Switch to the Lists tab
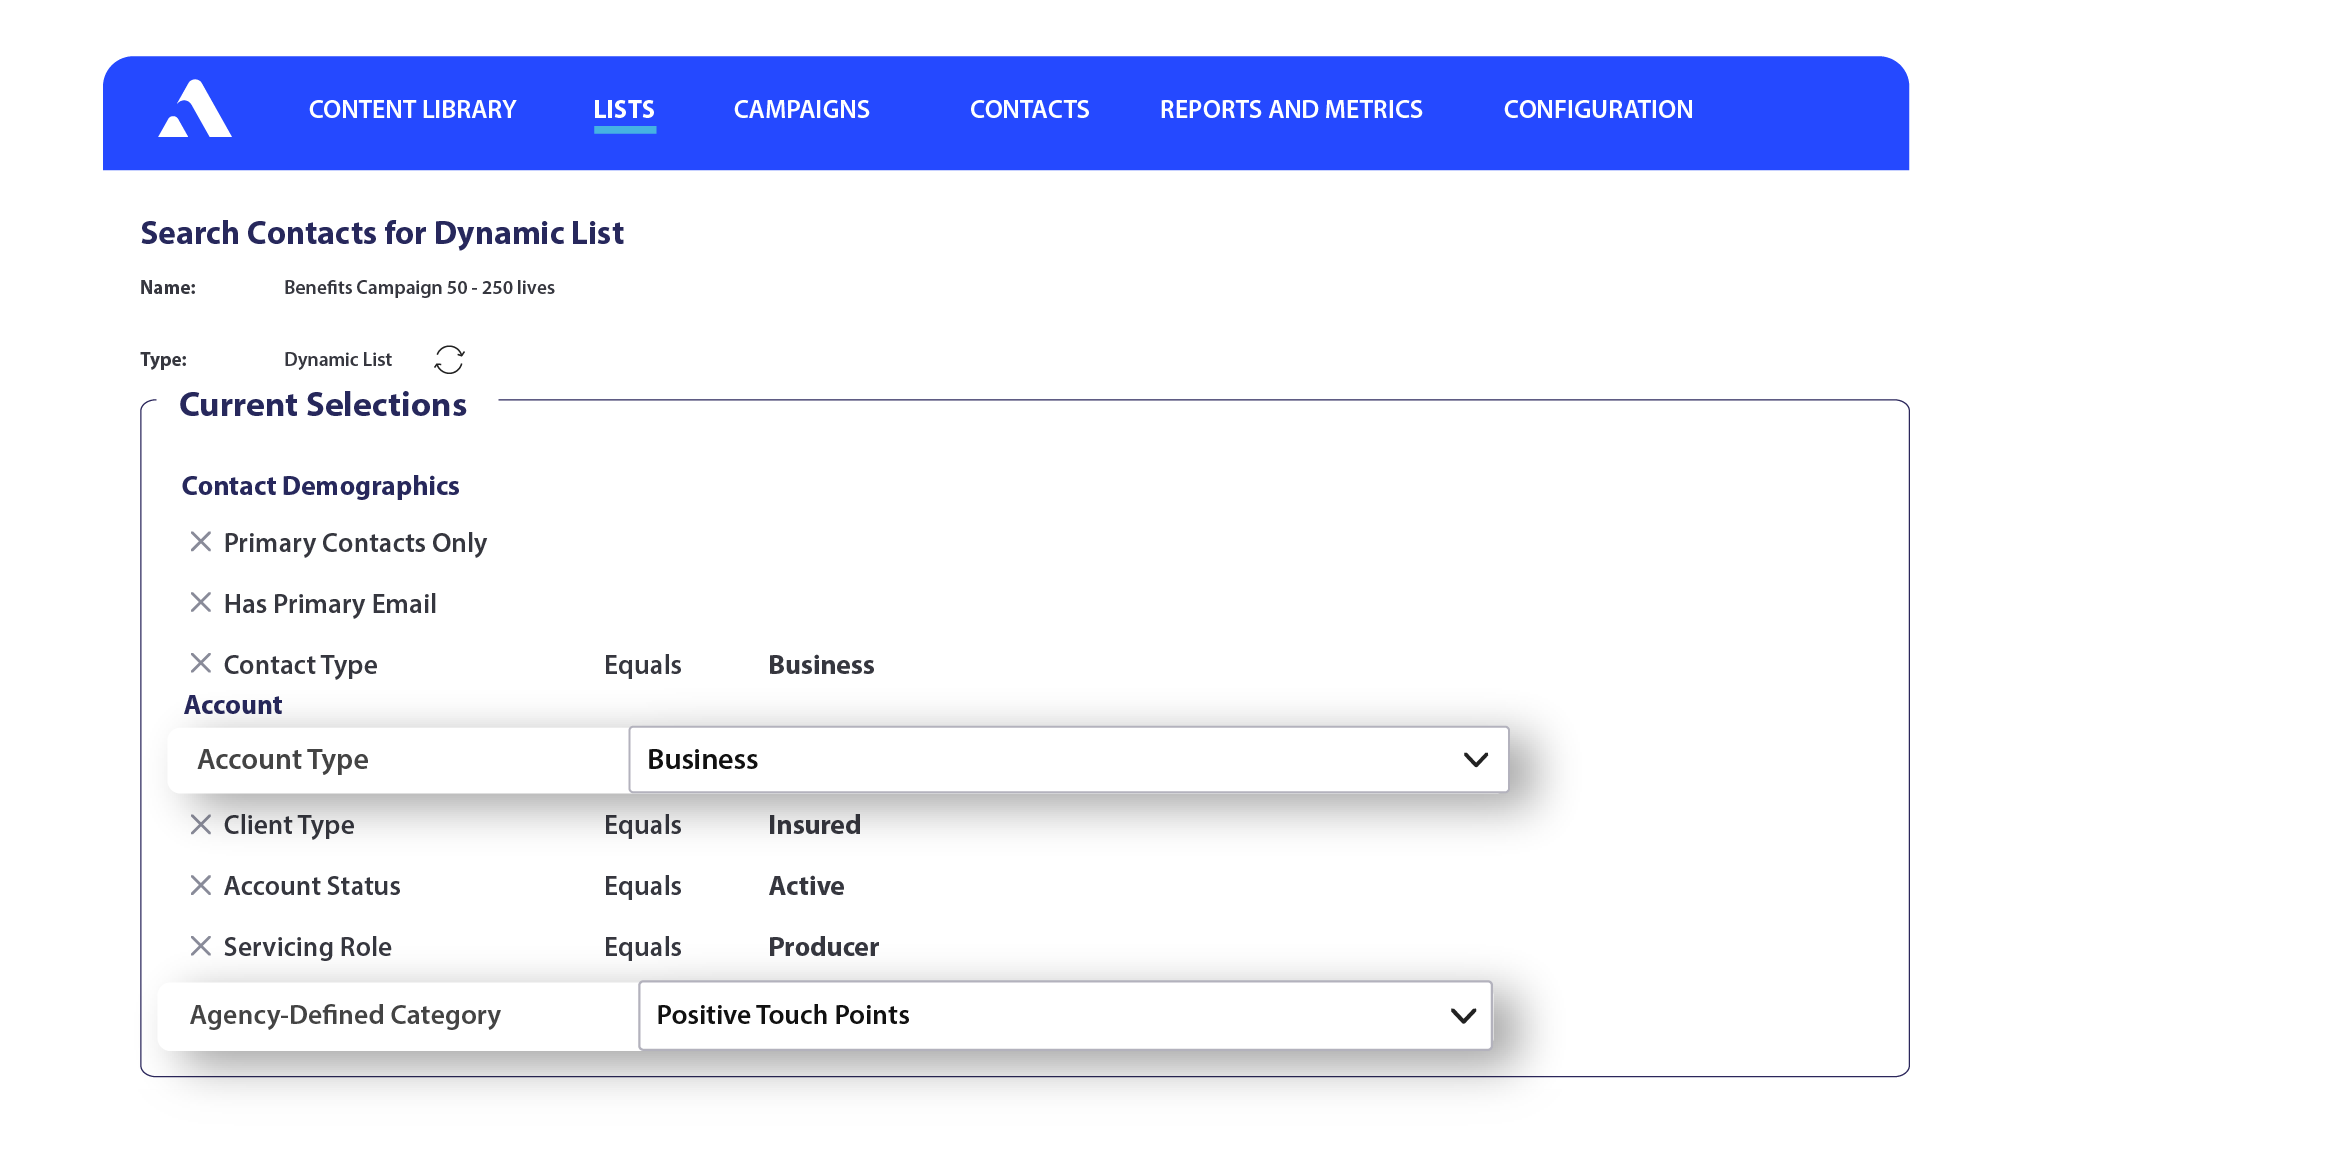The height and width of the screenshot is (1176, 2336). pyautogui.click(x=624, y=110)
